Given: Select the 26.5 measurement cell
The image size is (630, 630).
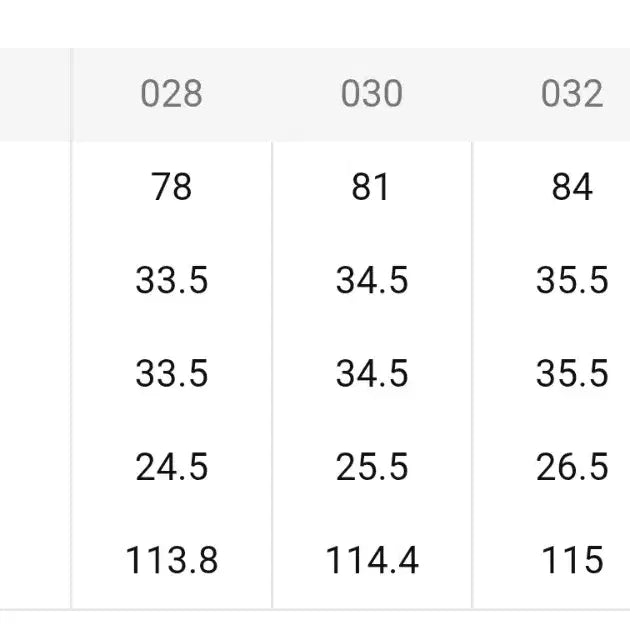Looking at the screenshot, I should 571,467.
